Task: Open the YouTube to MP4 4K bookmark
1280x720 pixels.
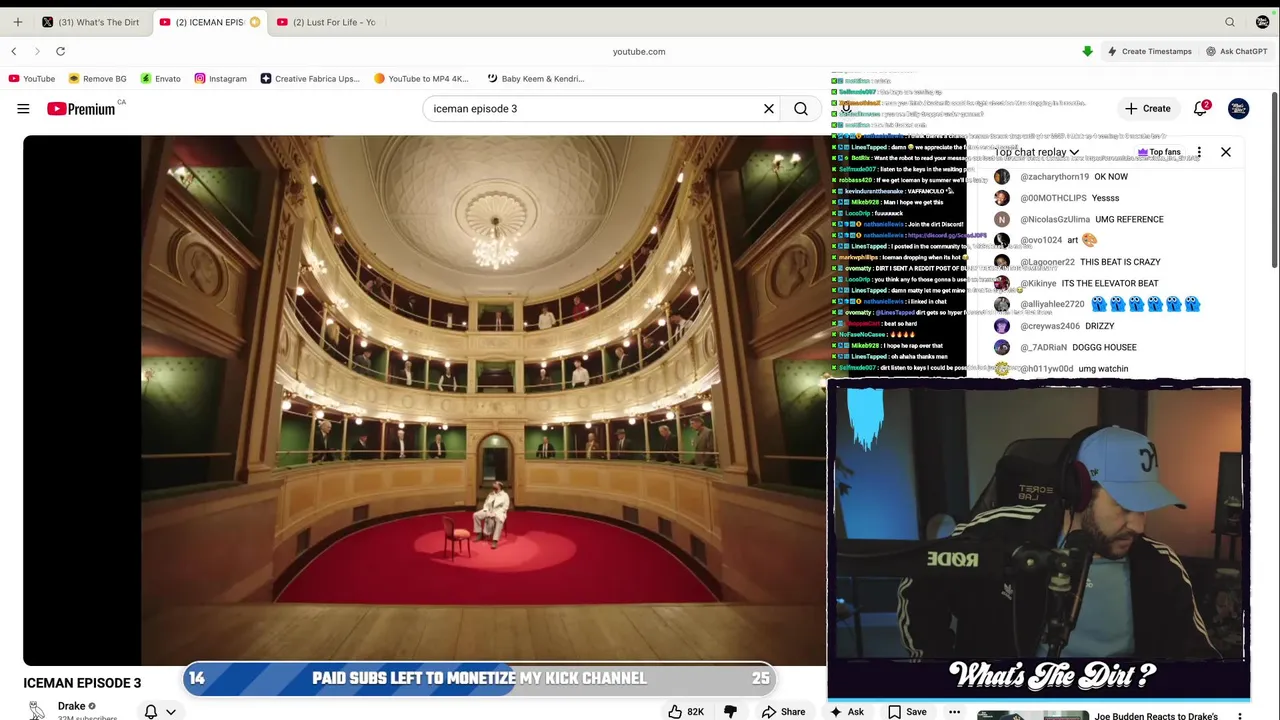Action: [x=420, y=78]
